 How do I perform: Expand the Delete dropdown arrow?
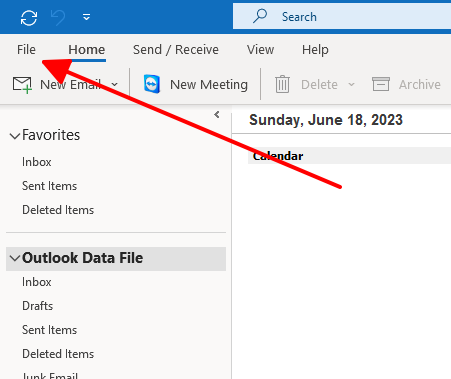point(351,85)
